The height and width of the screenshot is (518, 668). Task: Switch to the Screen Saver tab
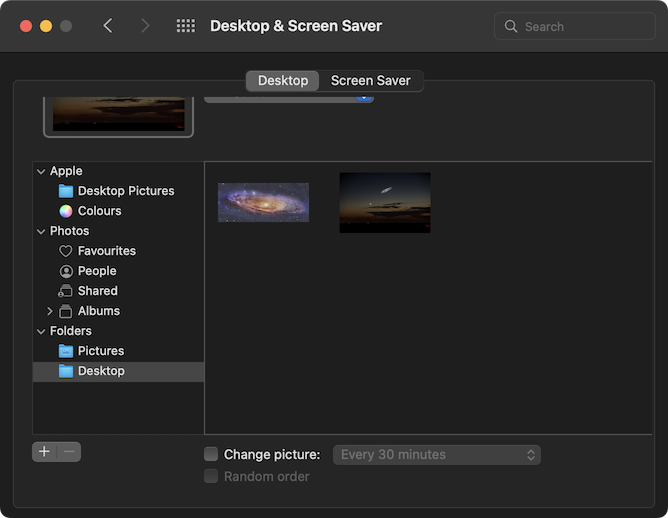371,81
